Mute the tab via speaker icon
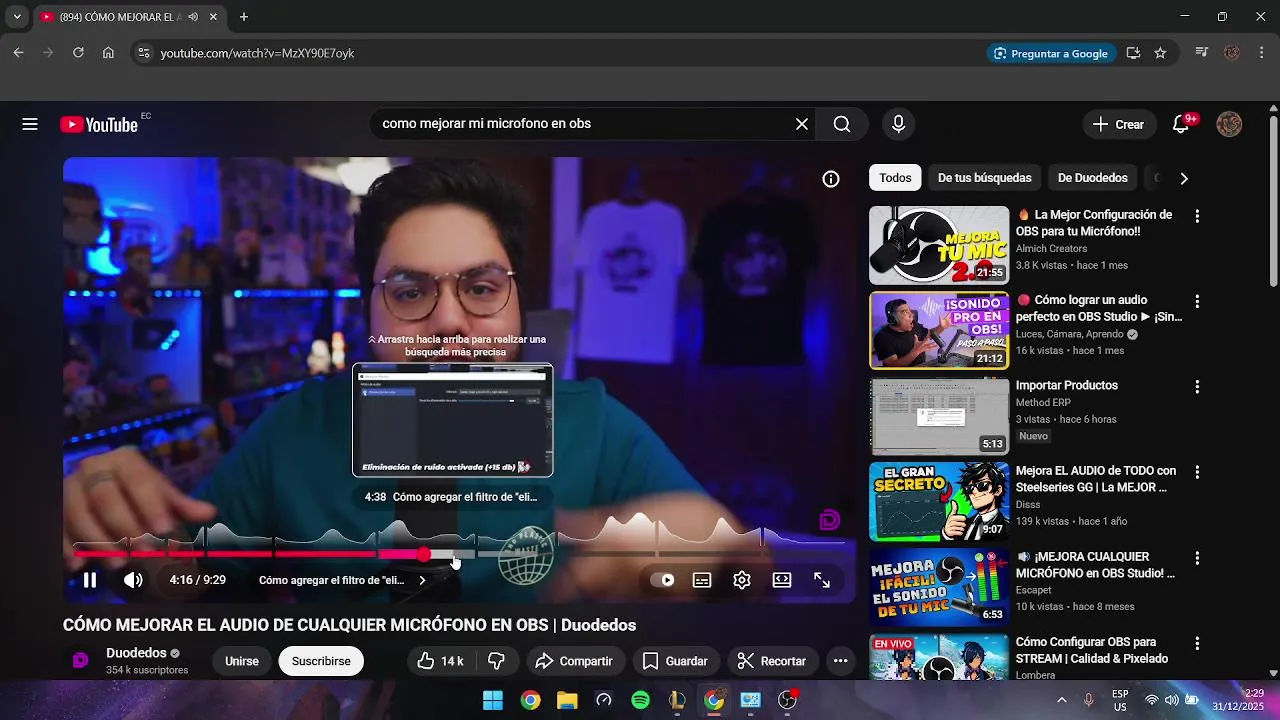 coord(192,17)
